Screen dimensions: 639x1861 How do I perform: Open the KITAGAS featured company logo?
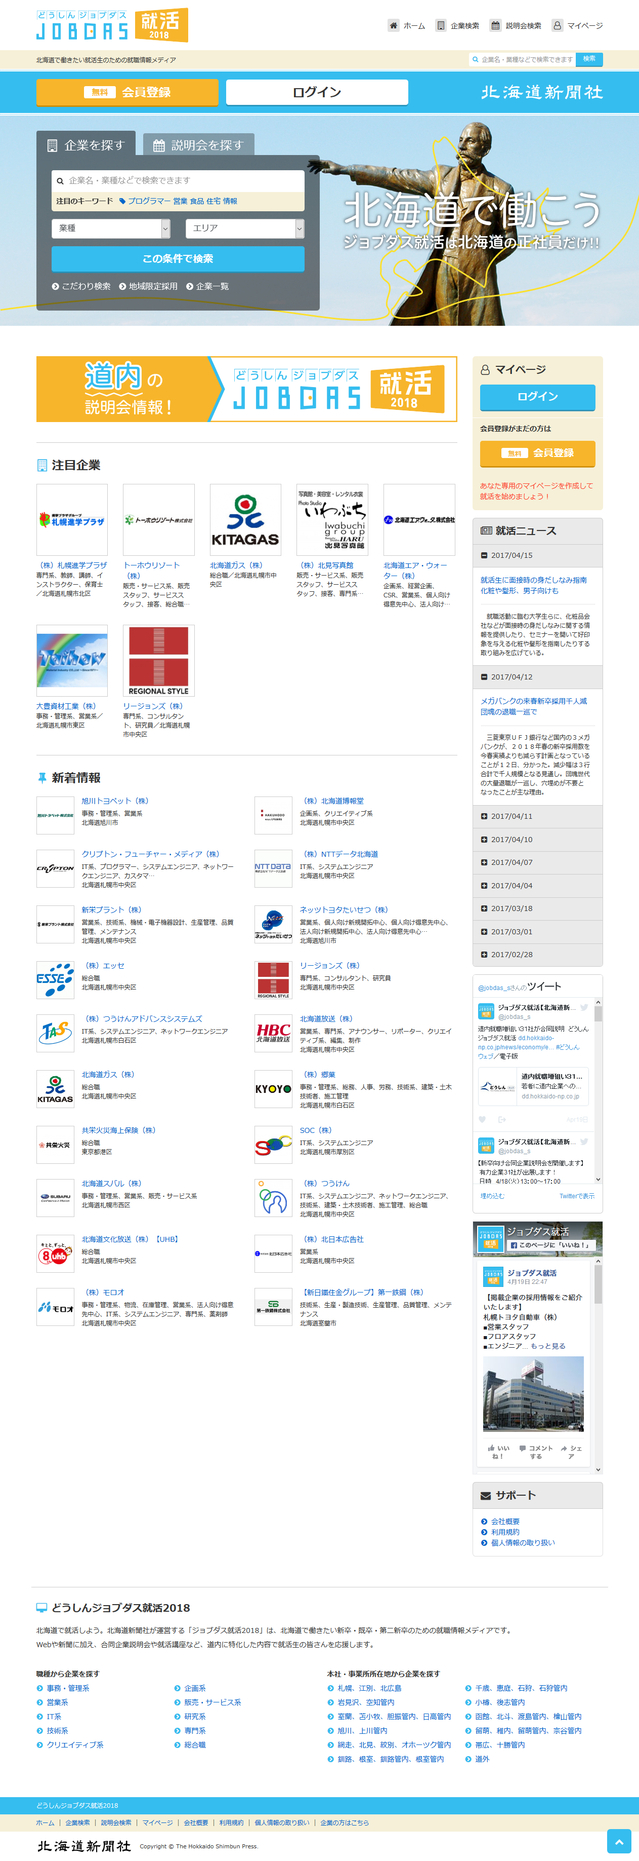coord(245,520)
